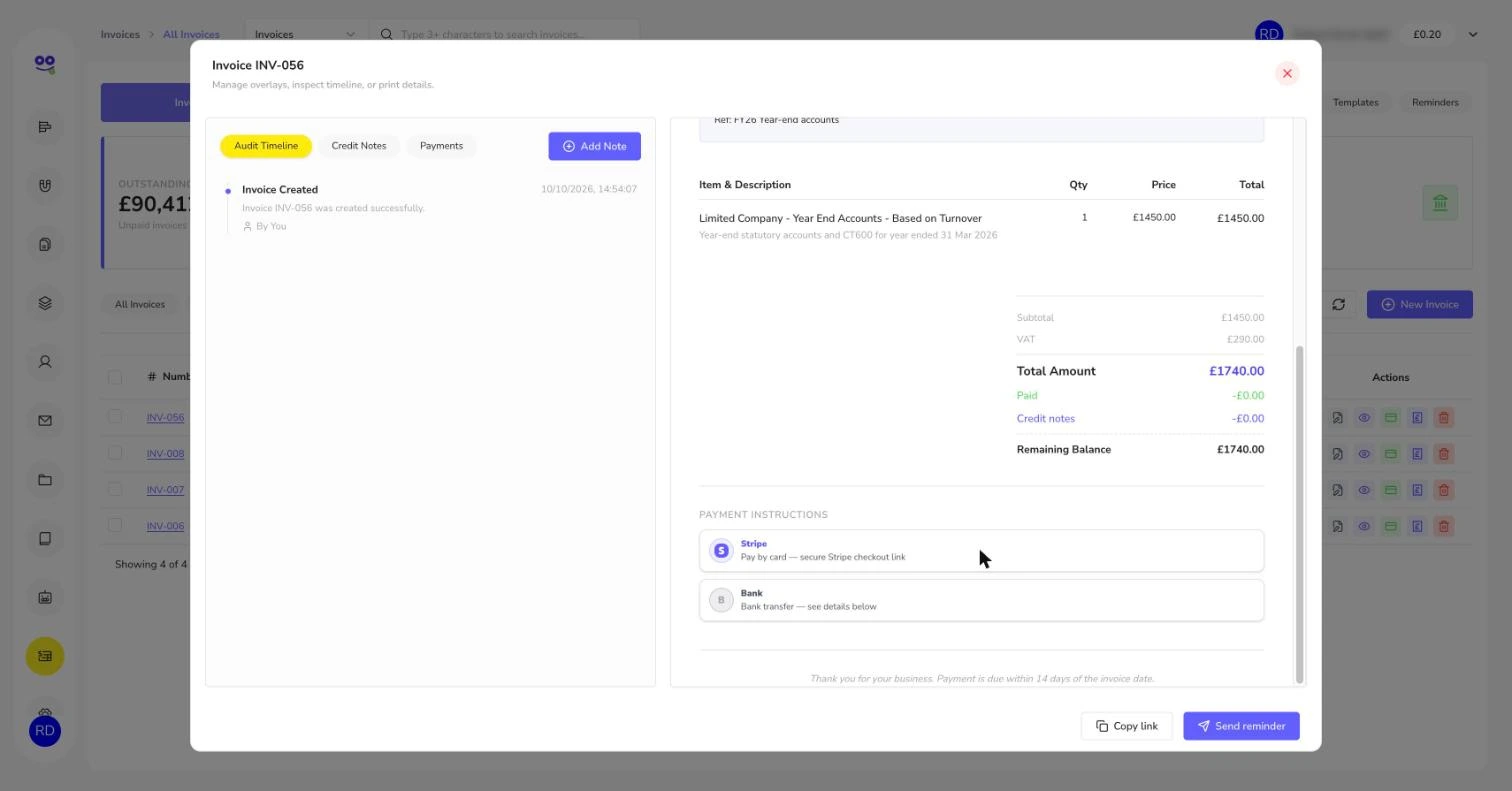Click the red trash icon for INV-006
This screenshot has height=791, width=1512.
pos(1444,526)
